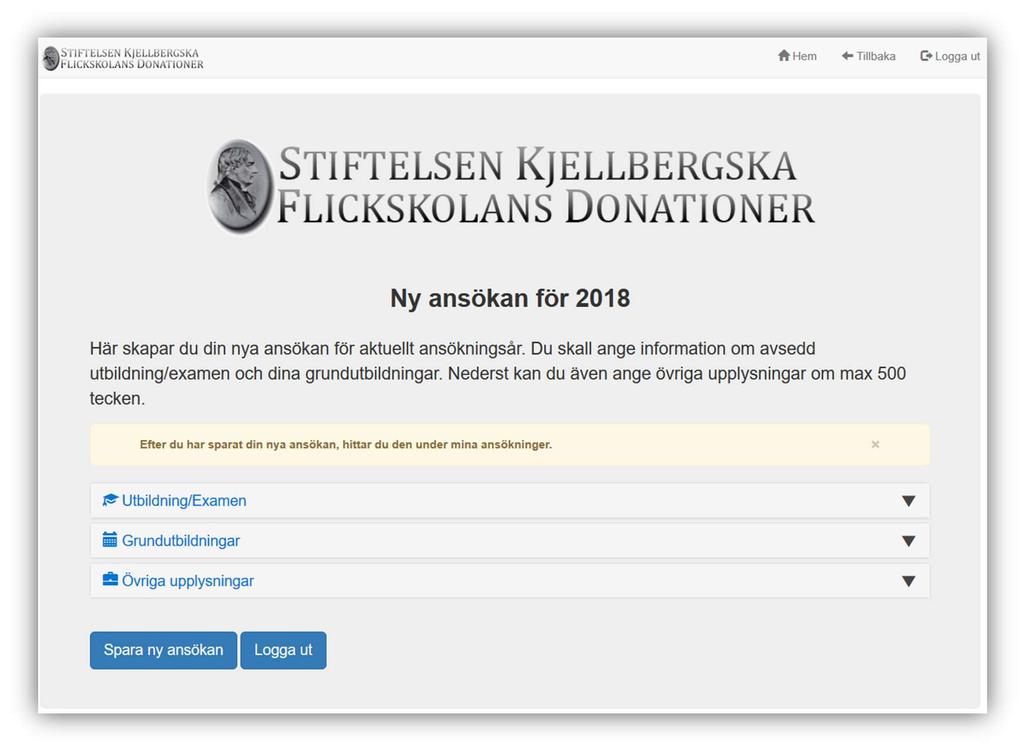The width and height of the screenshot is (1024, 751).
Task: Click the Tillbaka back link
Action: click(868, 56)
